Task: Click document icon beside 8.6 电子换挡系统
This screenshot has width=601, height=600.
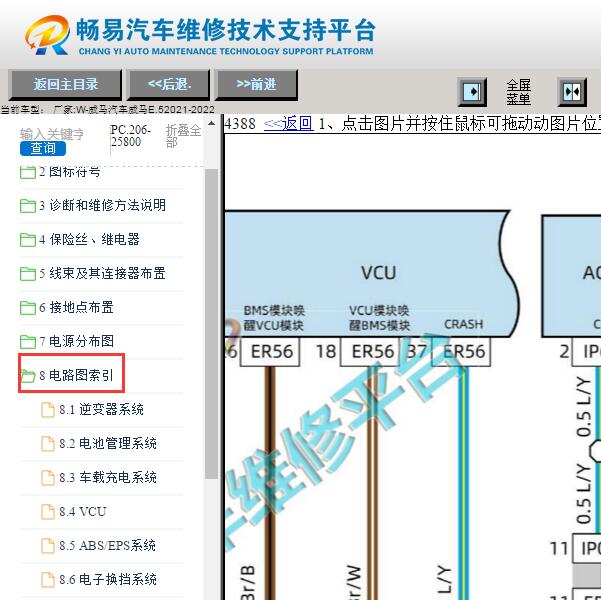Action: 48,579
